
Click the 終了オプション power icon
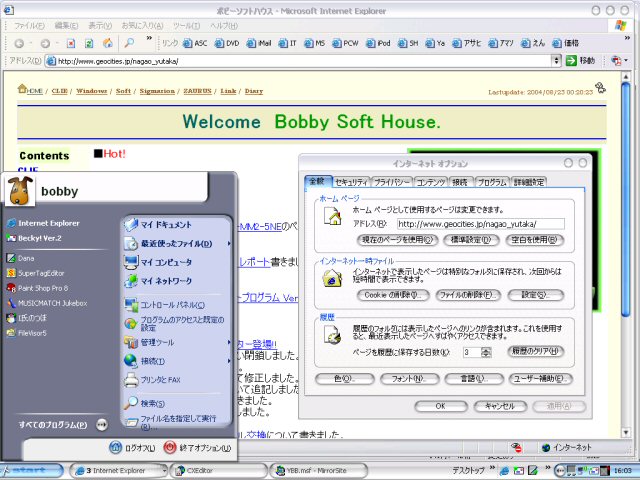tap(170, 448)
